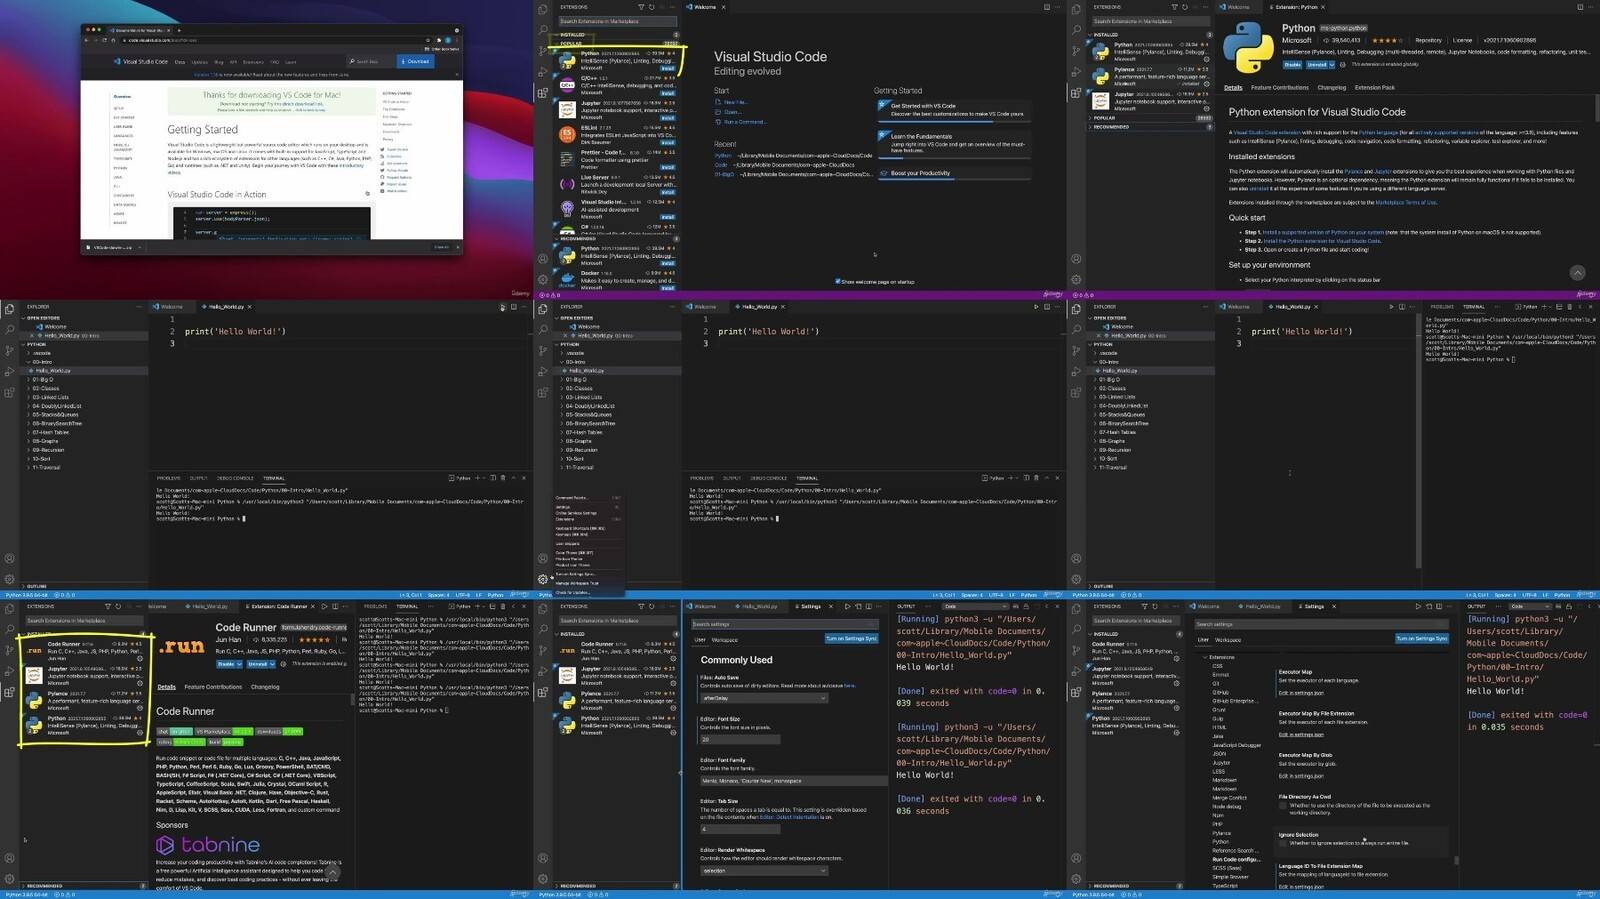Check 'Show welcome page on startup' box
This screenshot has height=899, width=1600.
[837, 282]
